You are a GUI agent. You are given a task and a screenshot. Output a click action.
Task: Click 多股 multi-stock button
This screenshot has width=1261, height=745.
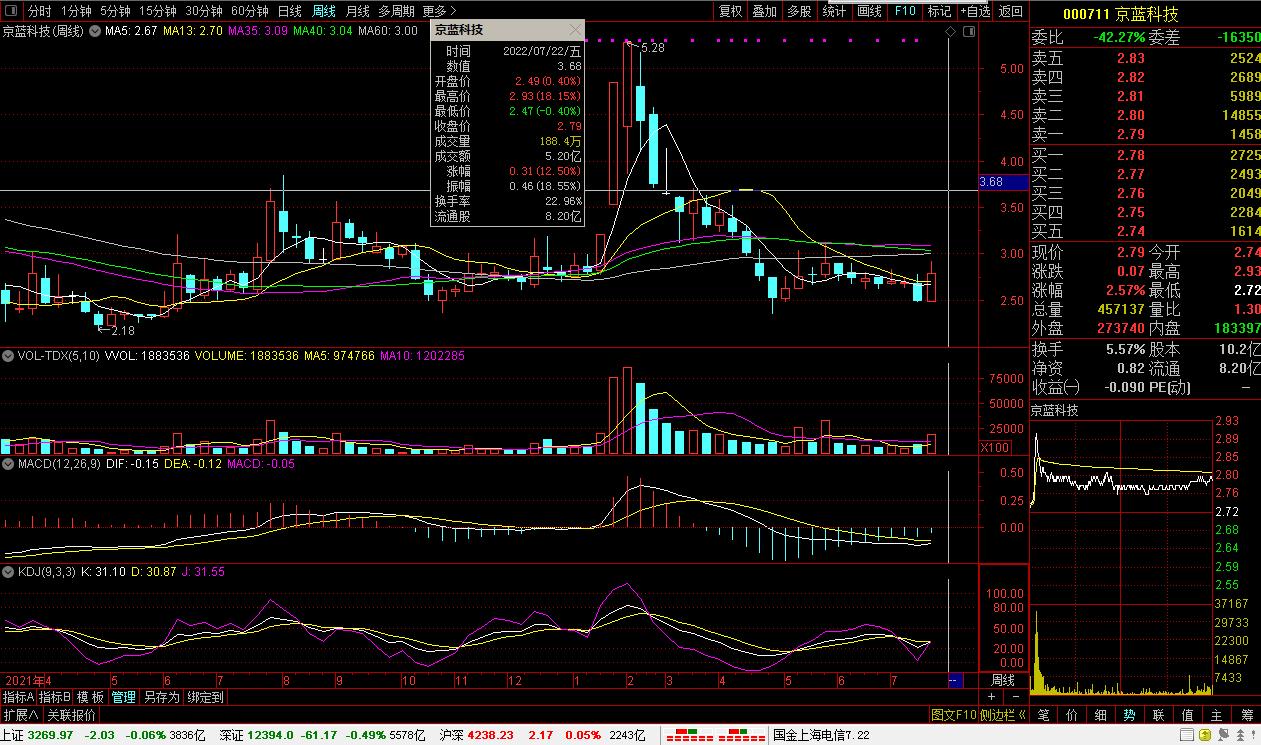coord(799,11)
